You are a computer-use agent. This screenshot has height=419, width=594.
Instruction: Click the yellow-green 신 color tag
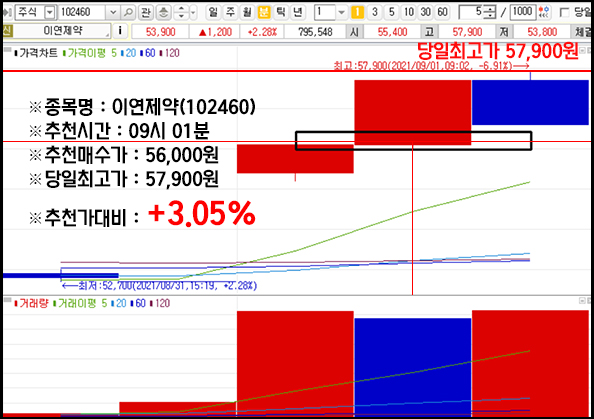pos(8,31)
